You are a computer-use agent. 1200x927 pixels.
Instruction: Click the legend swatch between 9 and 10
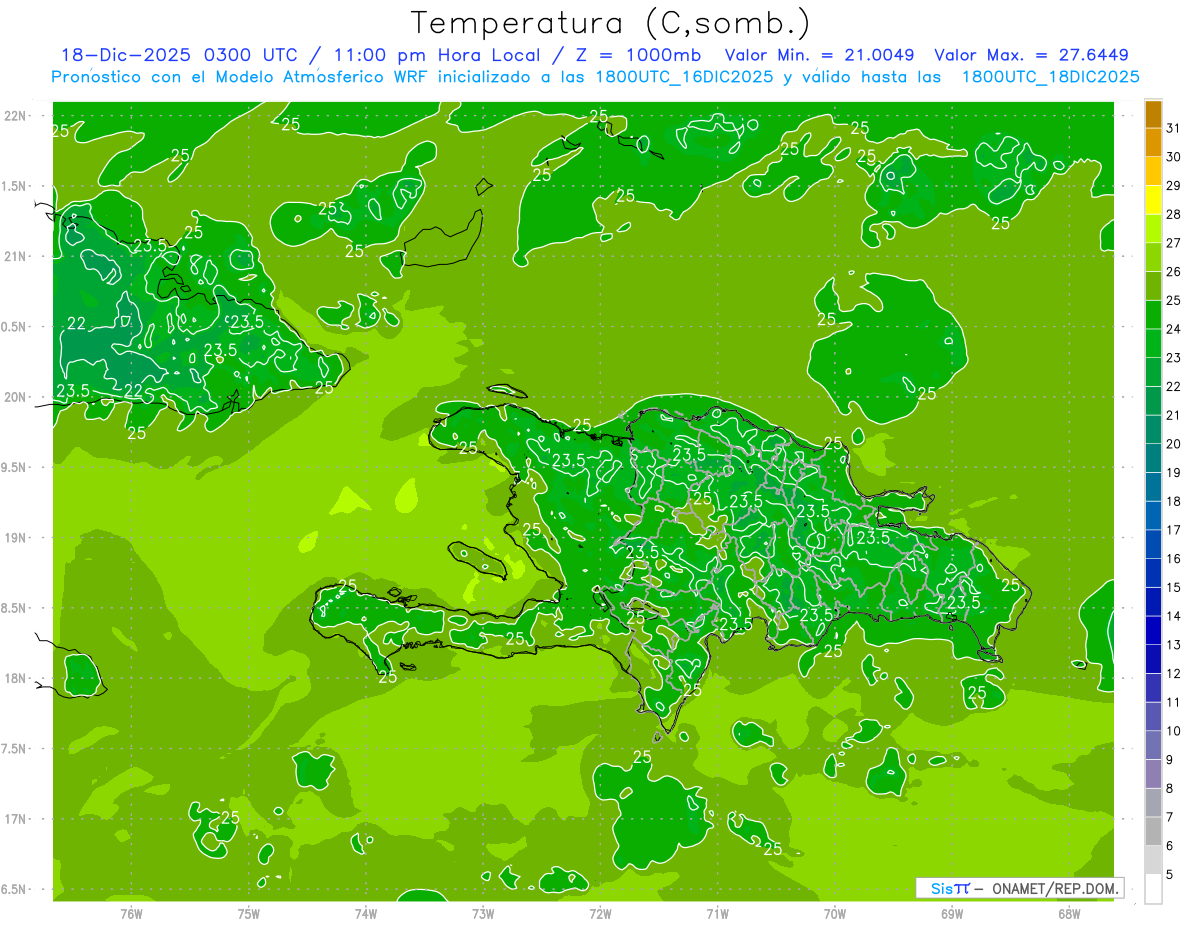coord(1153,746)
